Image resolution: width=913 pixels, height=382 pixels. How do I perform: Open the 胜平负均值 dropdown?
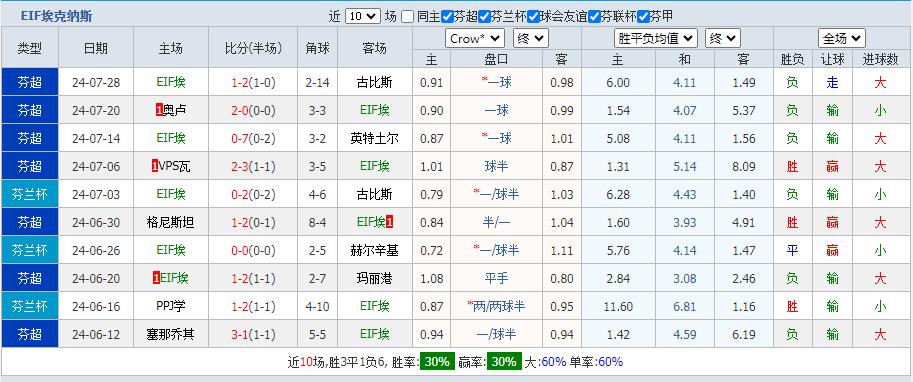click(x=656, y=38)
